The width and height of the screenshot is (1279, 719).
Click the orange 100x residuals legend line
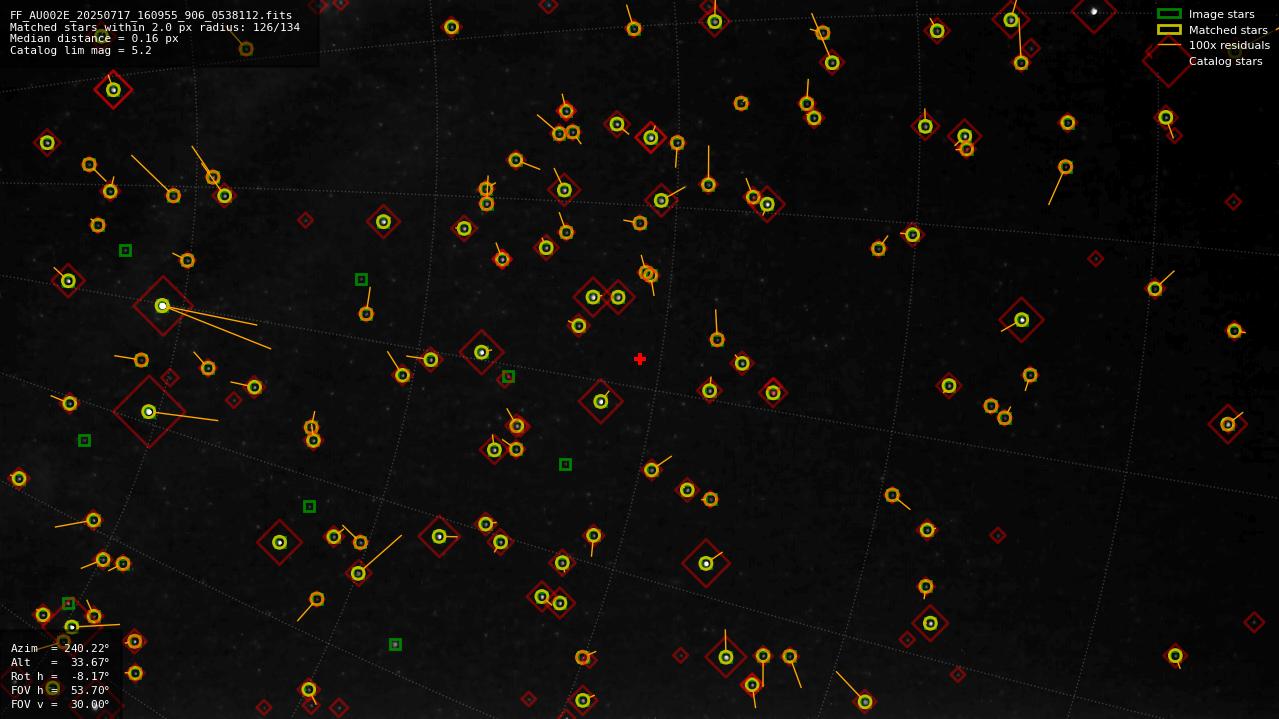pos(1169,45)
